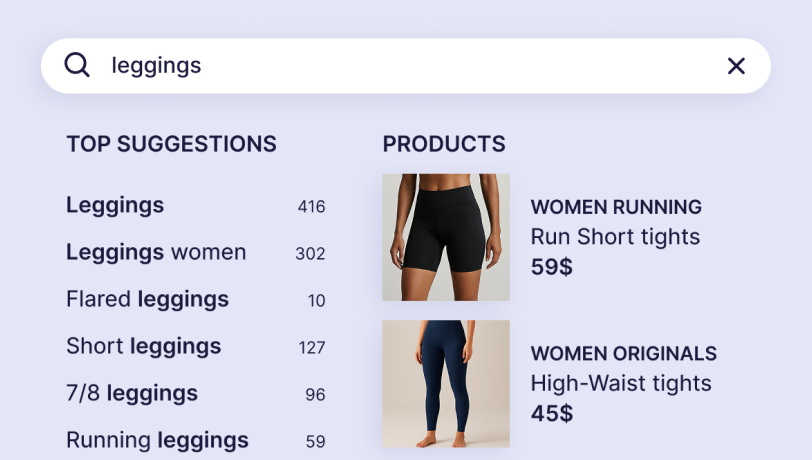Select the "Leggings" top suggestion

[x=115, y=205]
